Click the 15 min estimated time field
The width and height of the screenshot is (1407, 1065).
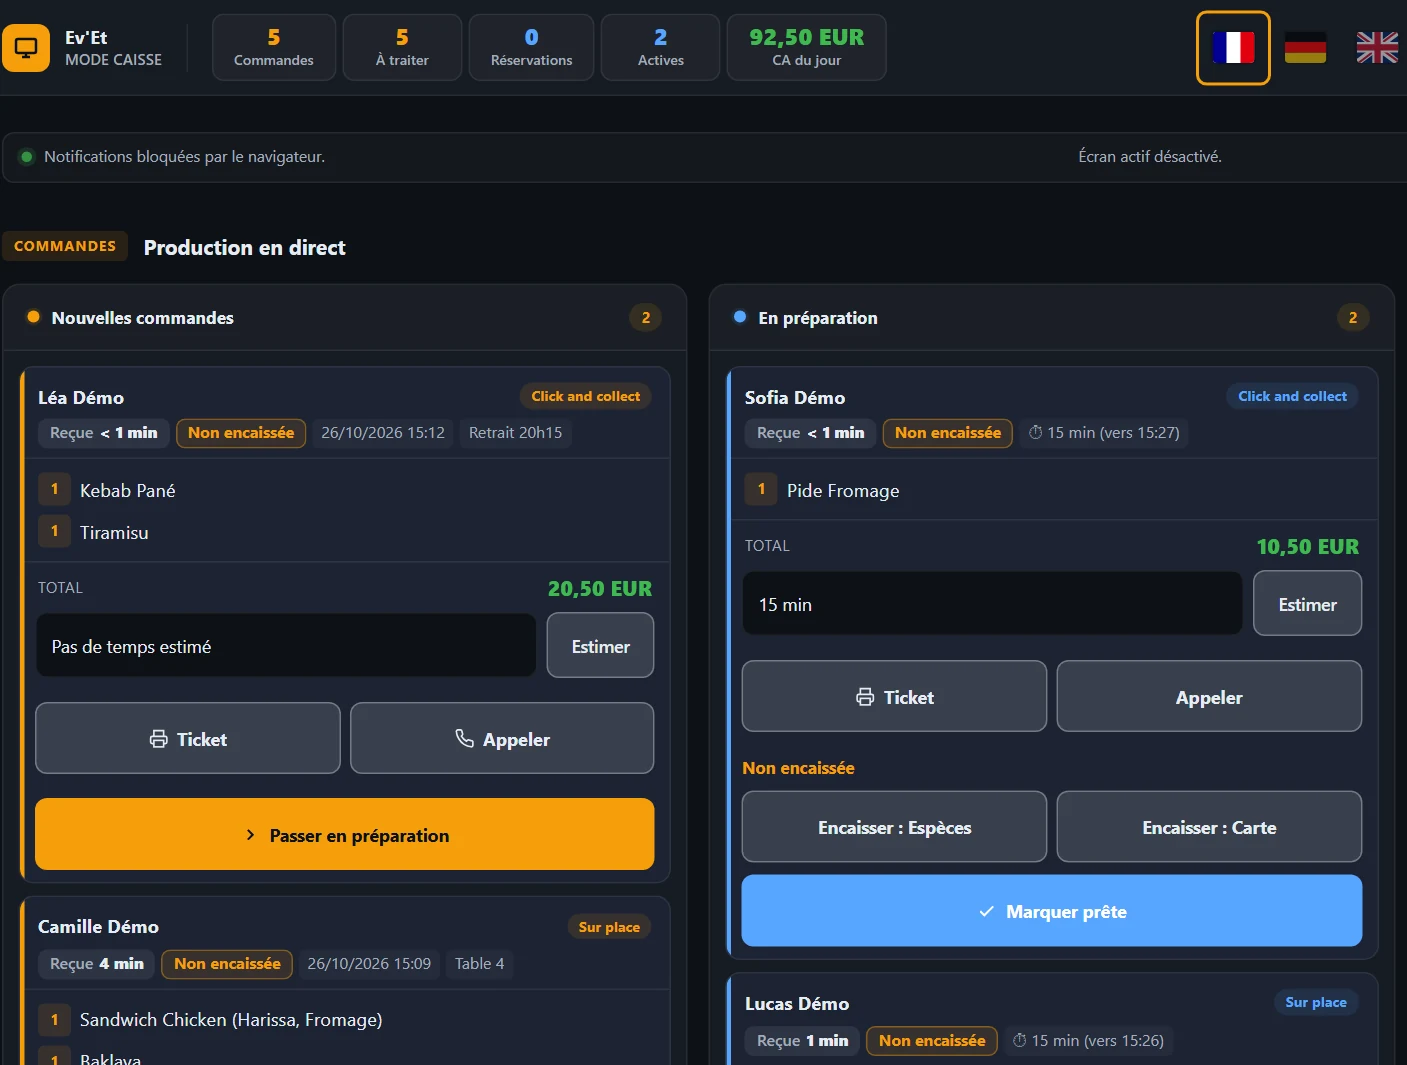(x=992, y=603)
